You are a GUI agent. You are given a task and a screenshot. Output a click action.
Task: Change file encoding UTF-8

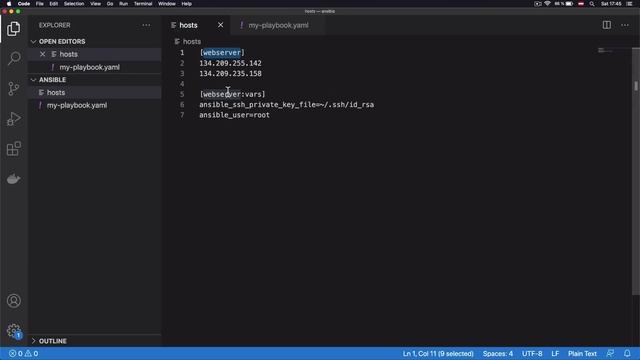point(532,353)
